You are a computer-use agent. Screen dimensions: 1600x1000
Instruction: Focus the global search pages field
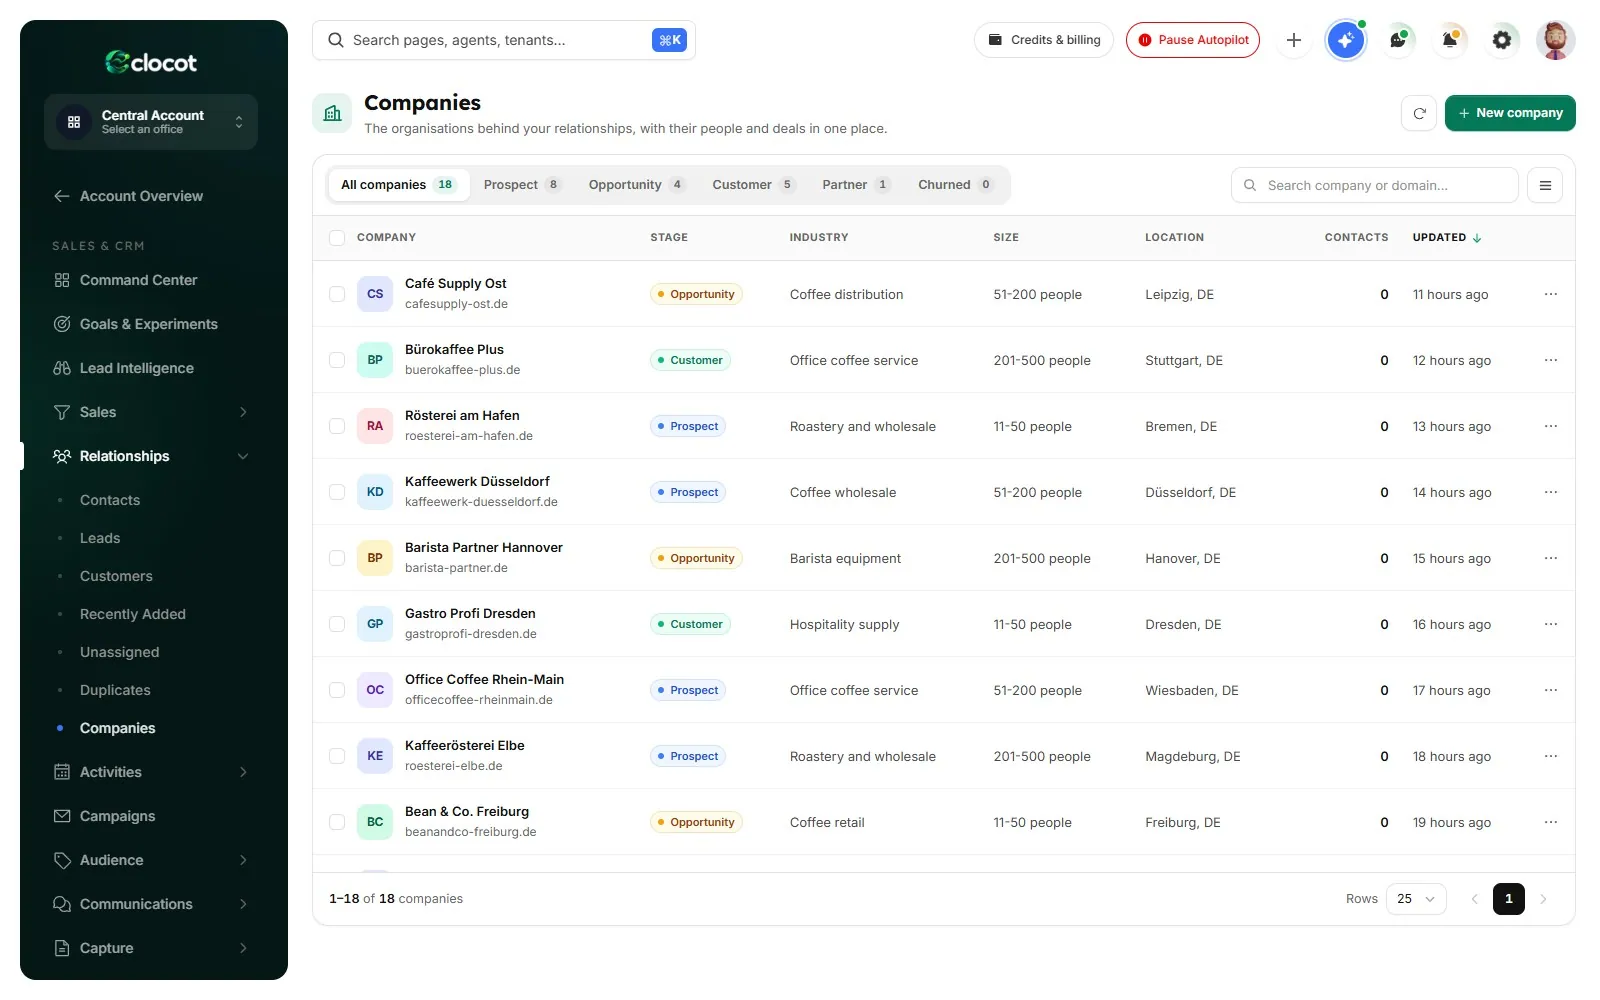[x=504, y=40]
